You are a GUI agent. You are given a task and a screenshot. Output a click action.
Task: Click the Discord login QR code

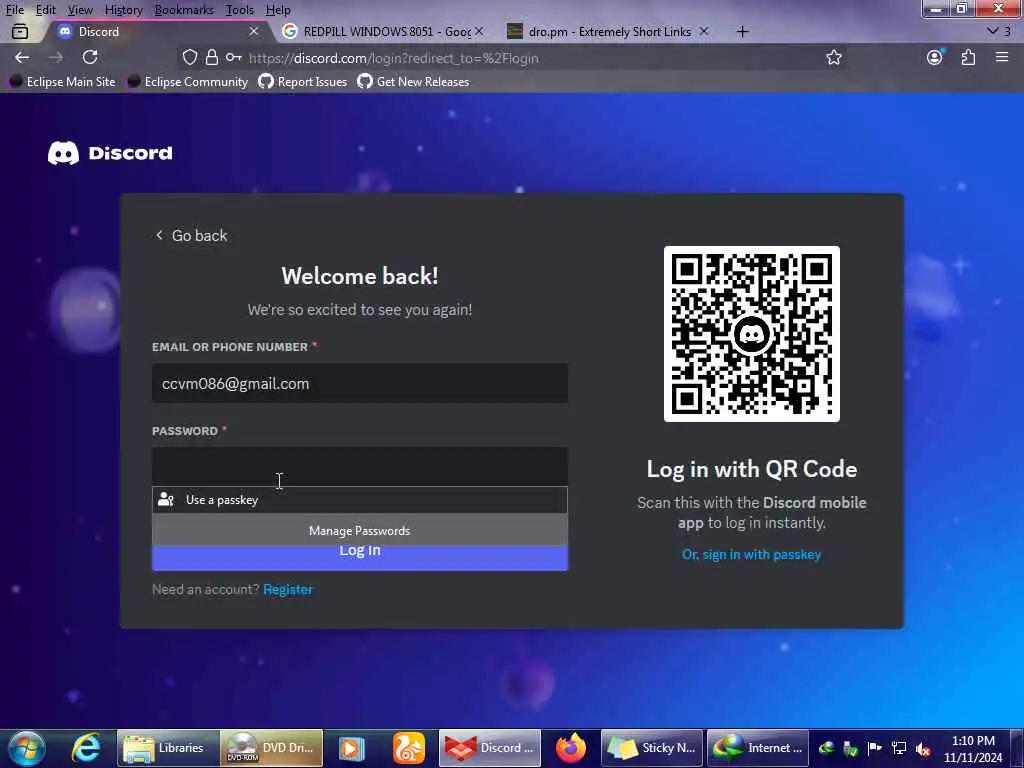(752, 334)
